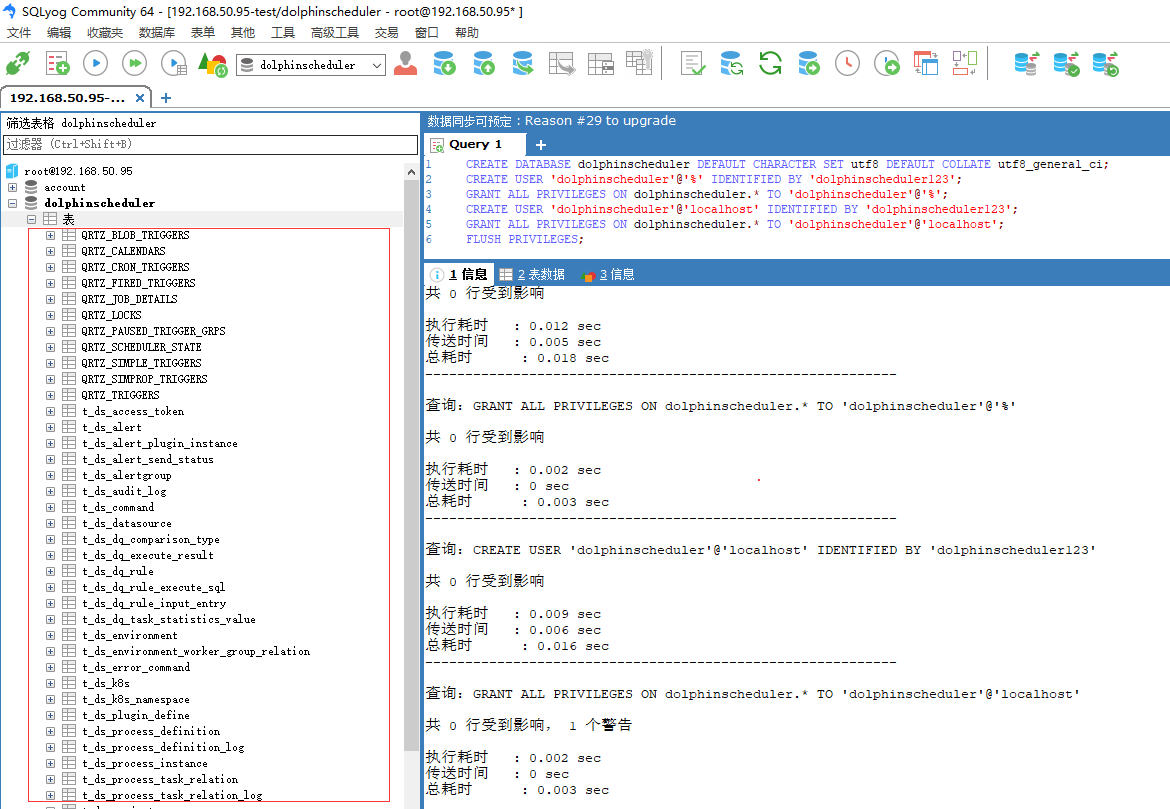This screenshot has width=1170, height=809.
Task: Click the database import down-arrow icon
Action: (x=444, y=63)
